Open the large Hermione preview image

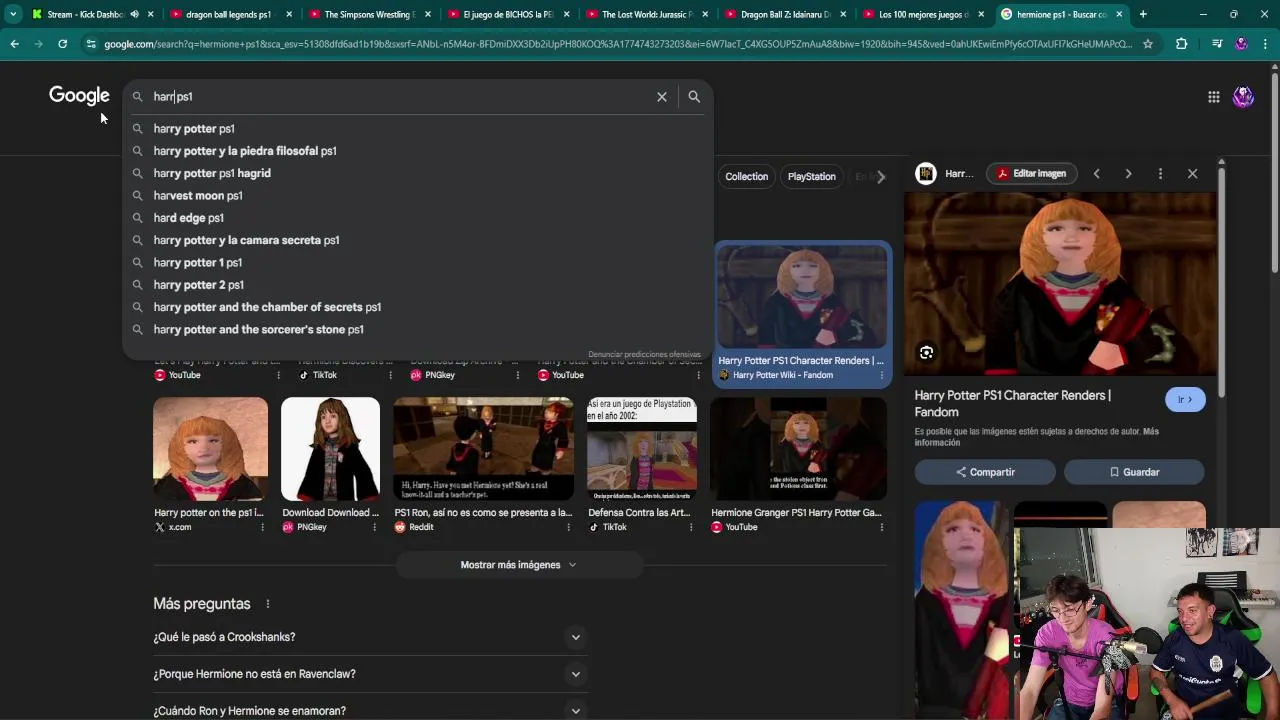pos(1060,284)
